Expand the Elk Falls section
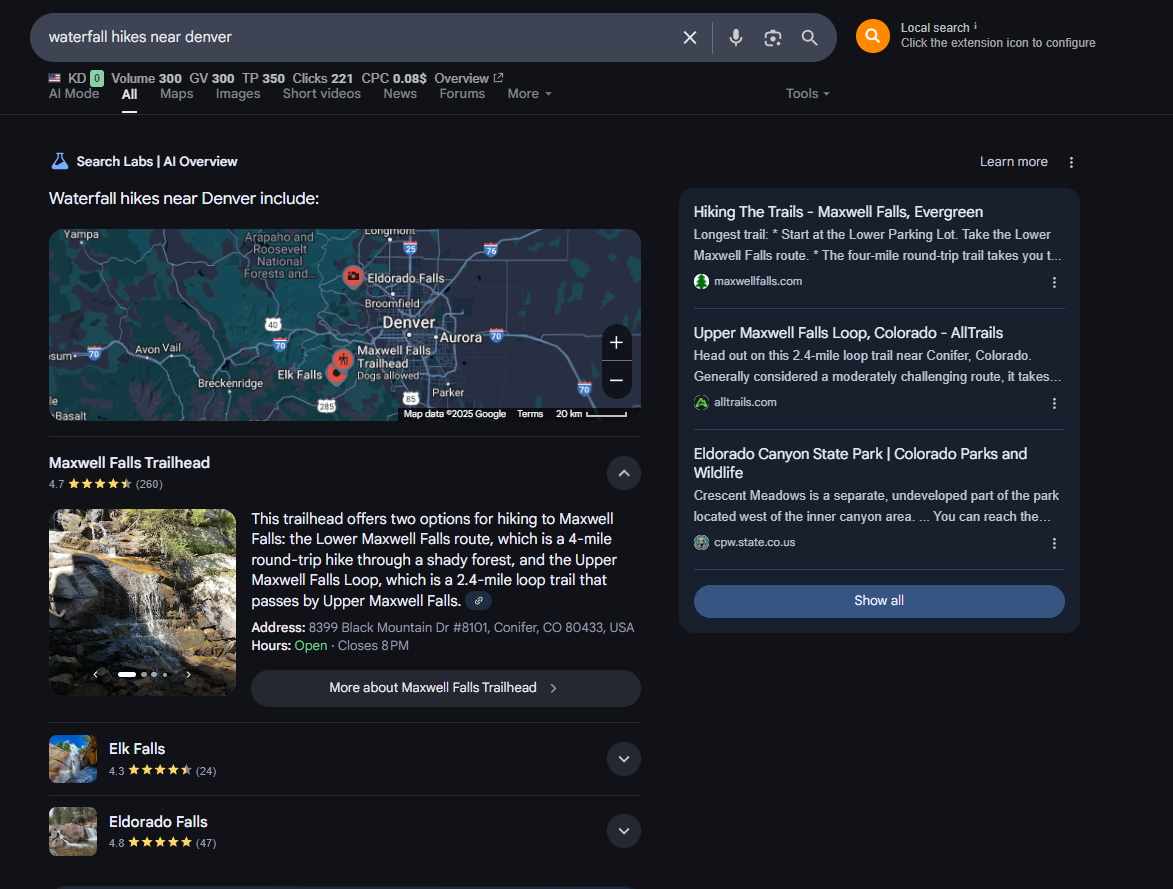 624,759
